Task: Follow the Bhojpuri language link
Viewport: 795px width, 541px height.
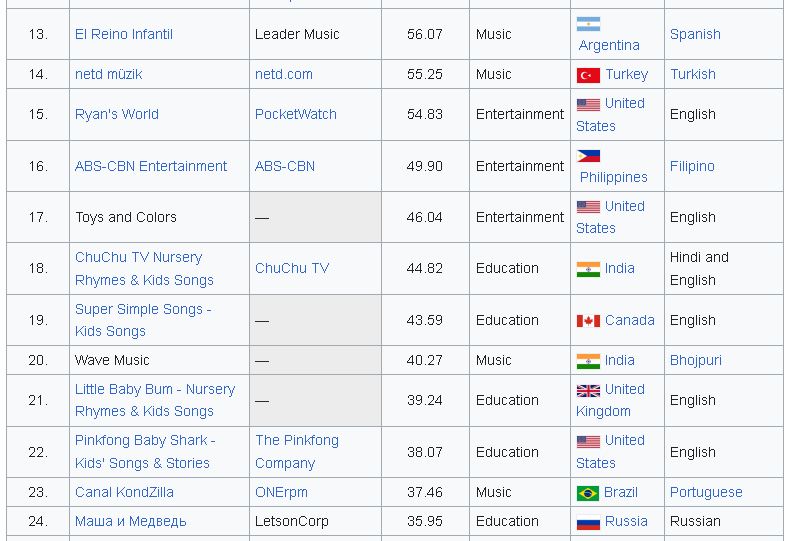Action: pyautogui.click(x=695, y=360)
